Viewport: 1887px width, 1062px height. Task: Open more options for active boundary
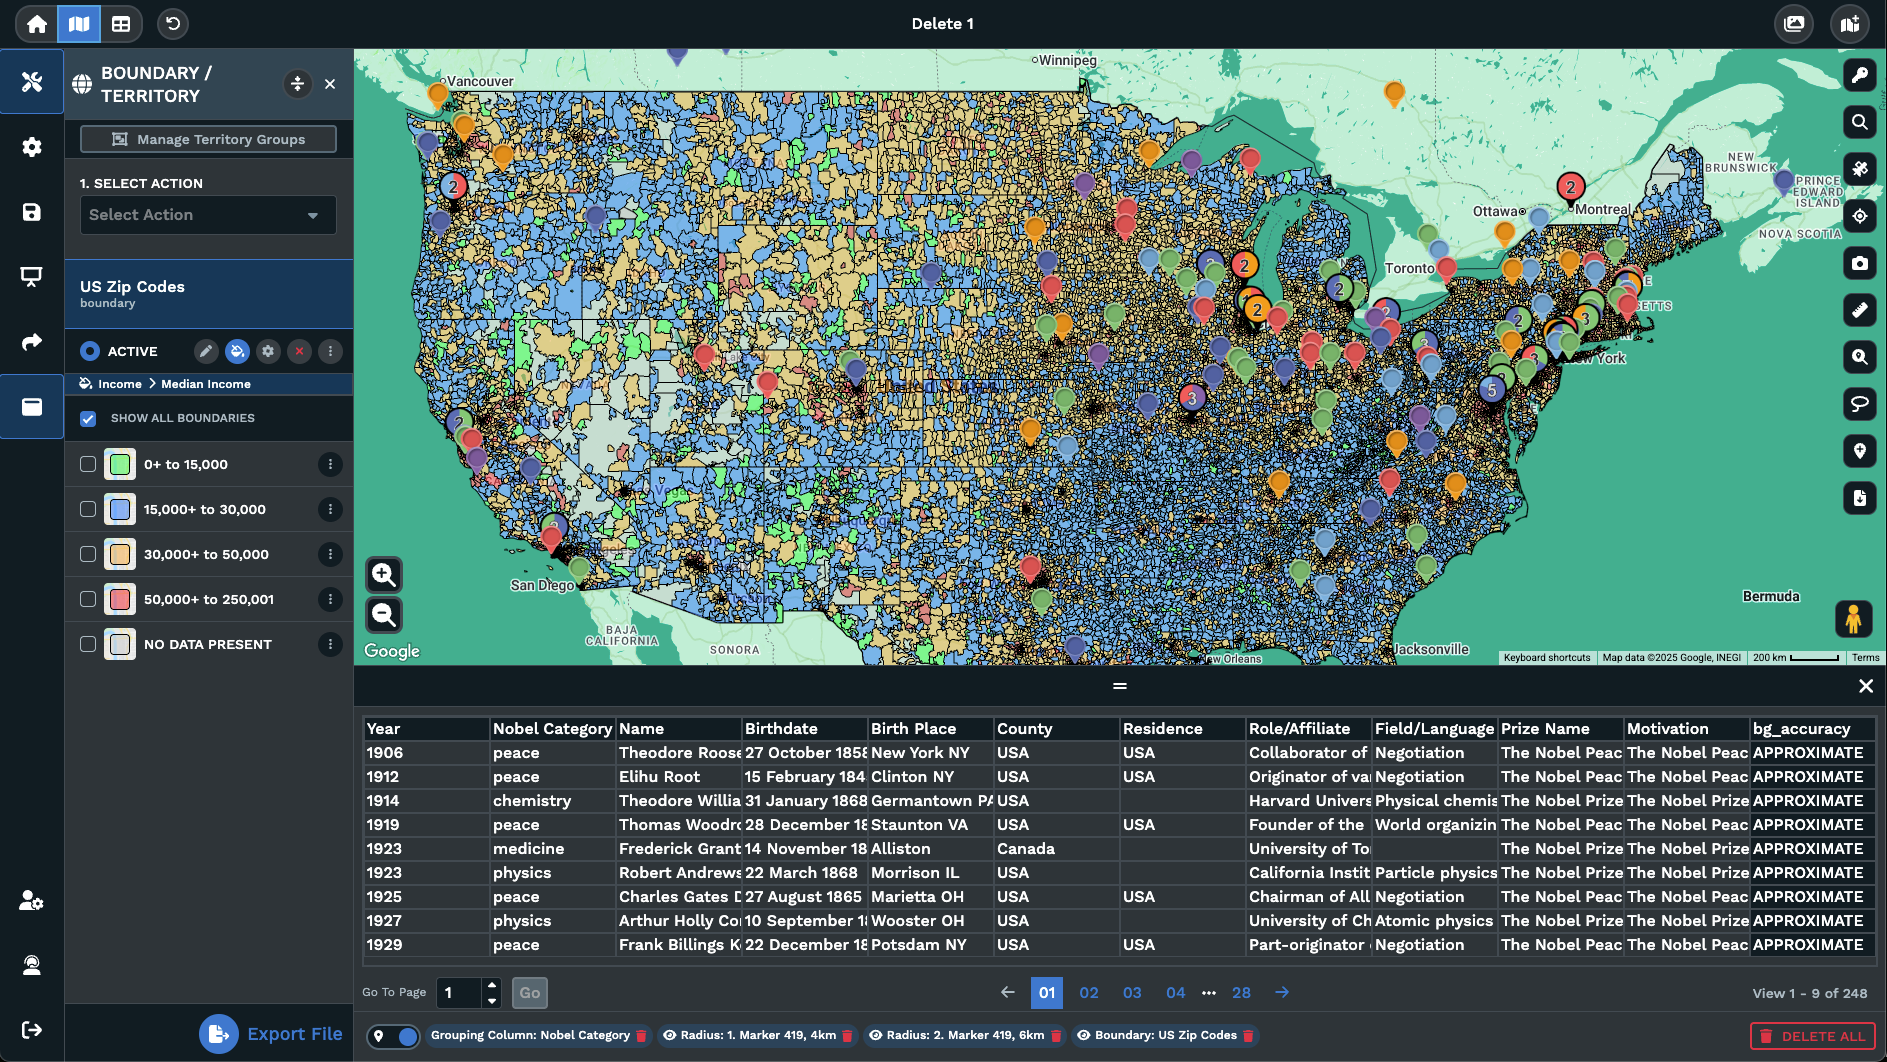(330, 351)
